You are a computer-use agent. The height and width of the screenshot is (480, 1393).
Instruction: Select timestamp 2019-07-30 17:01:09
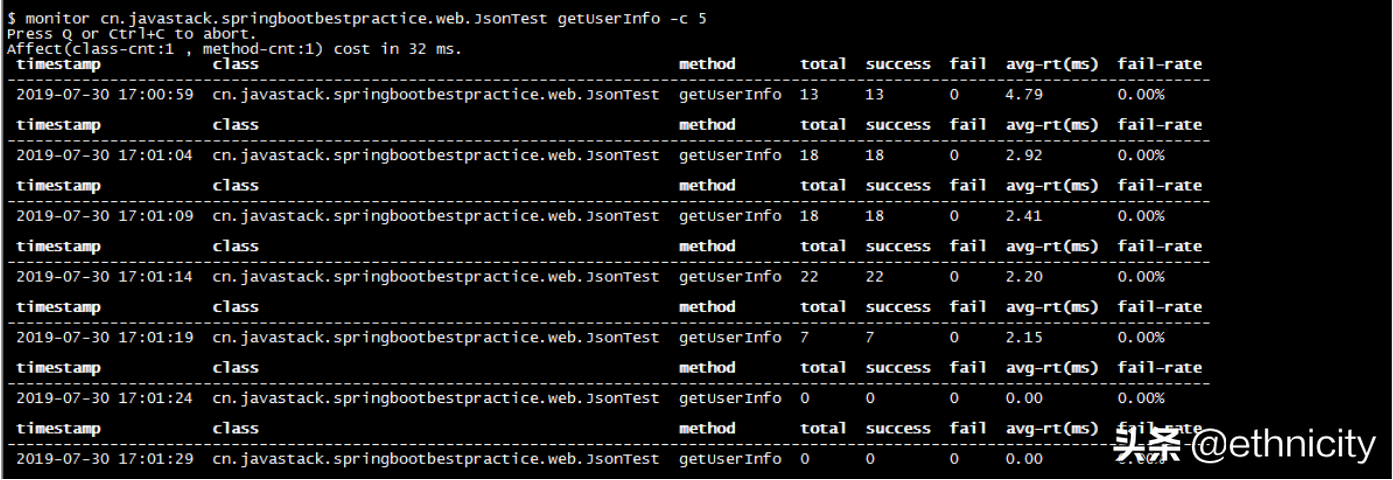pyautogui.click(x=105, y=216)
